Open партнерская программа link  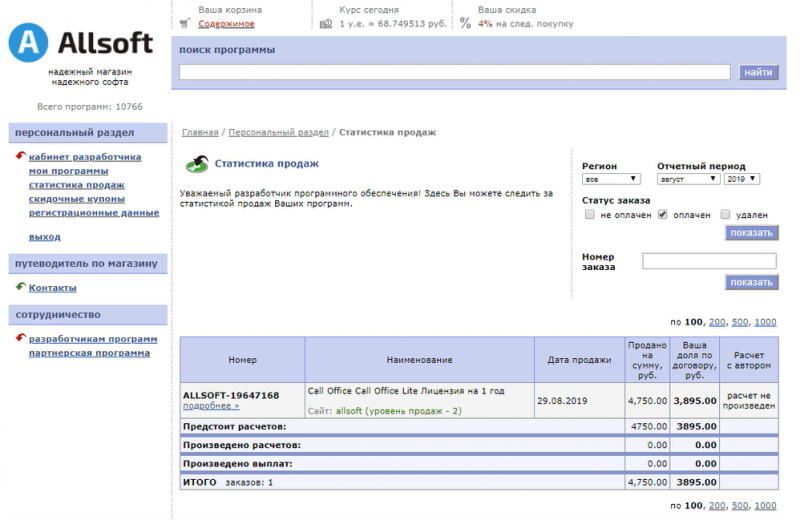(89, 353)
